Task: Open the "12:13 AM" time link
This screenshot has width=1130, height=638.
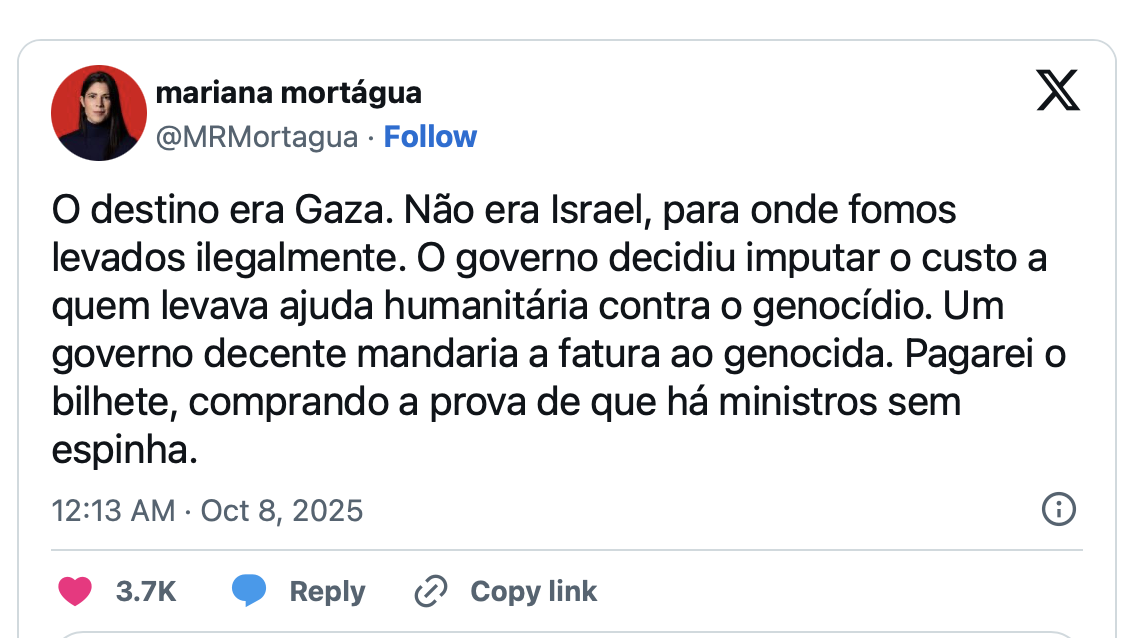Action: pyautogui.click(x=113, y=511)
